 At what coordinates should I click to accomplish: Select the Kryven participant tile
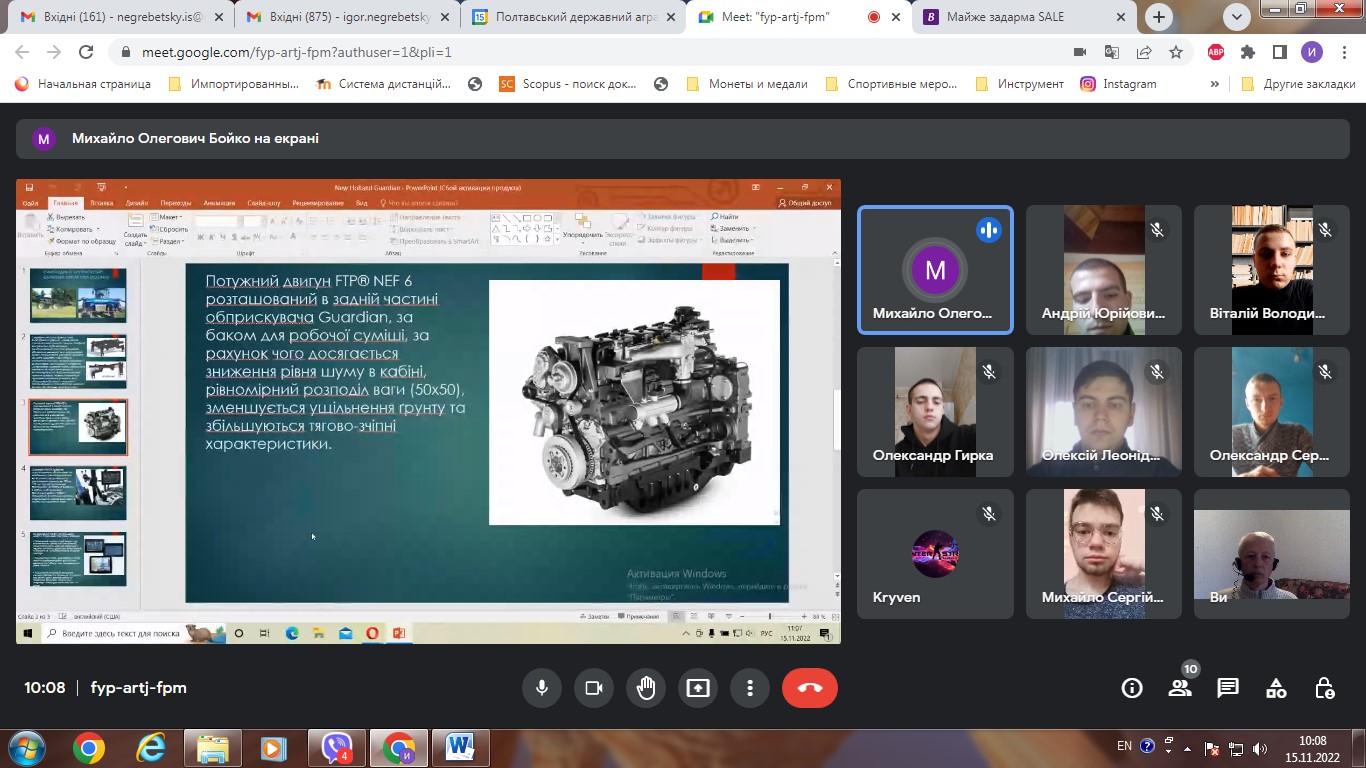[935, 554]
